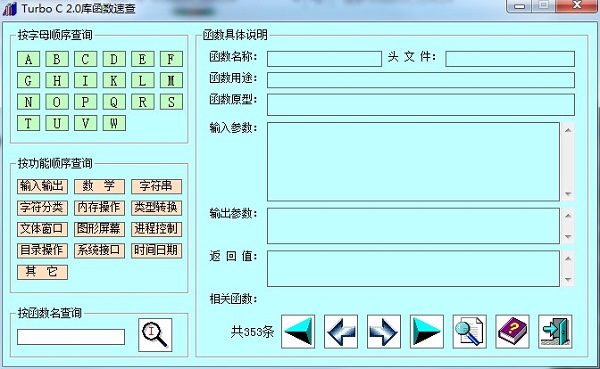Click the magnifier search button beside name field
The image size is (600, 369).
(x=155, y=335)
